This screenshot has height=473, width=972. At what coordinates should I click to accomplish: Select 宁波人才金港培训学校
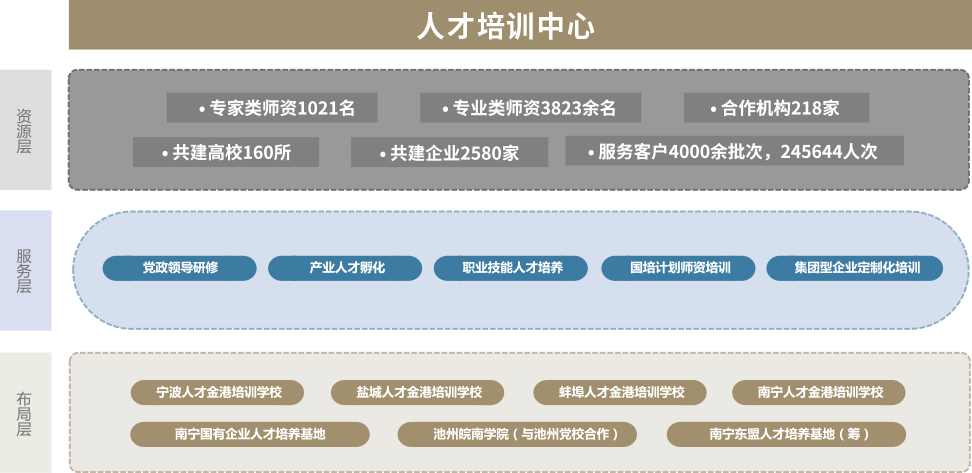click(218, 392)
